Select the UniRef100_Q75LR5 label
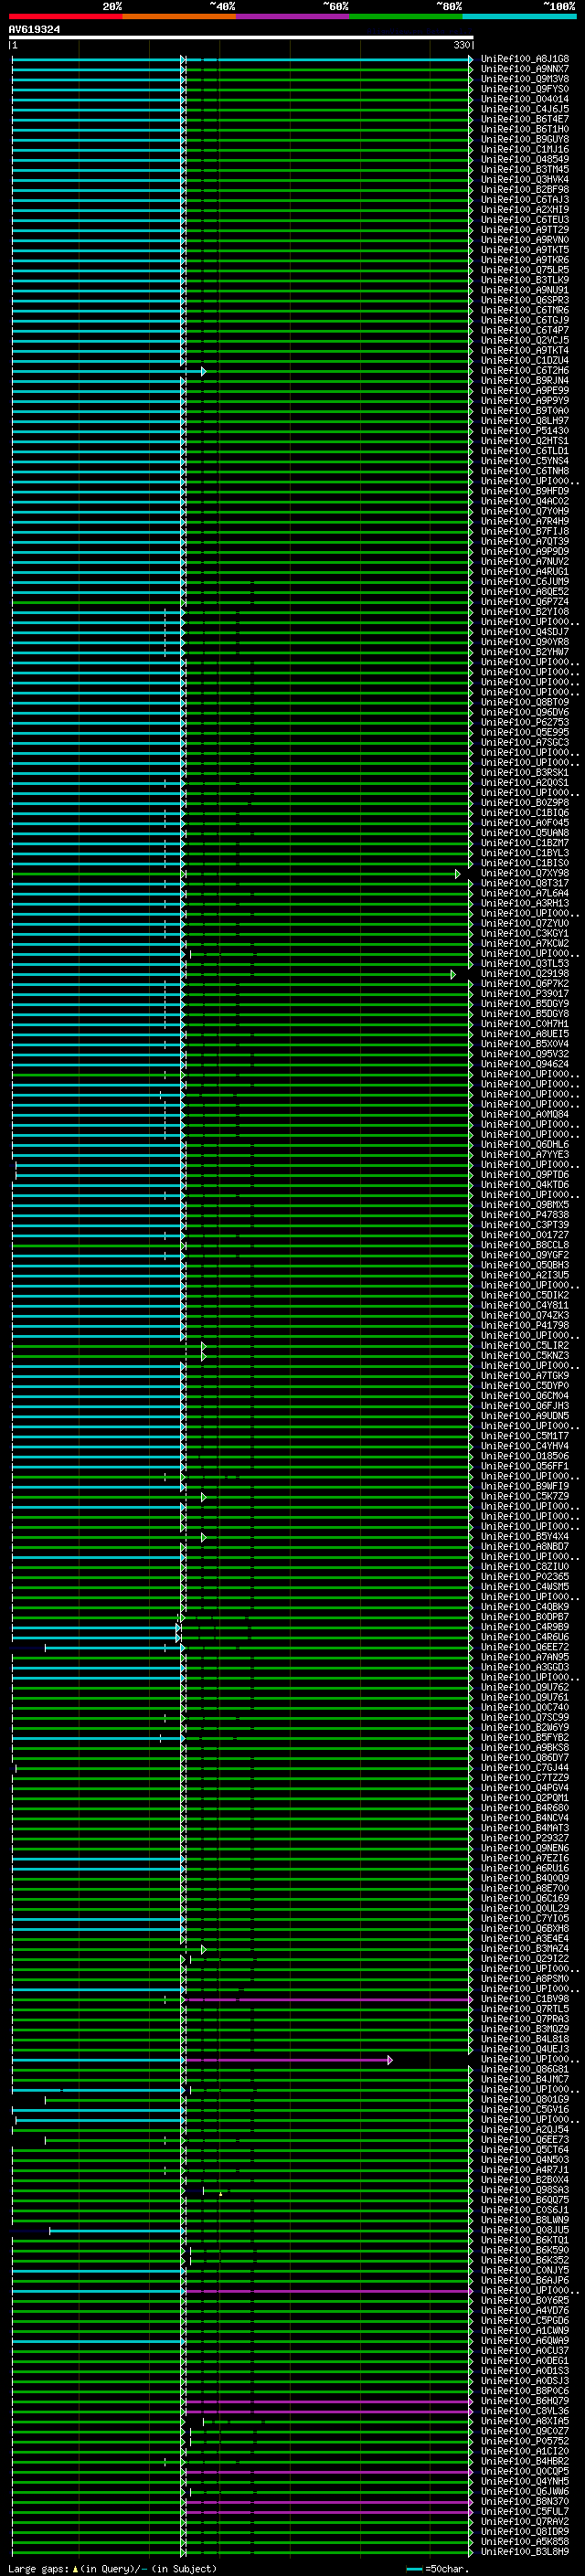585x2576 pixels. [x=525, y=270]
